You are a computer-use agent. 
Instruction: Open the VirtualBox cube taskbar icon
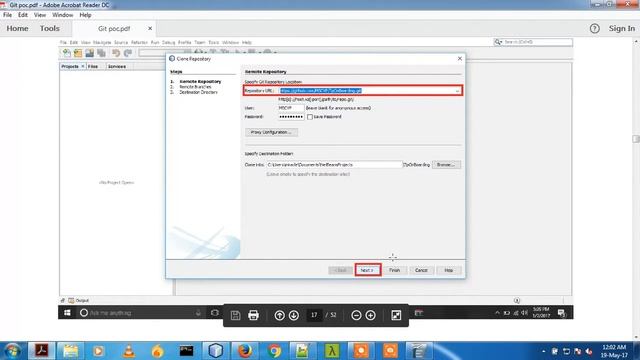(x=216, y=351)
